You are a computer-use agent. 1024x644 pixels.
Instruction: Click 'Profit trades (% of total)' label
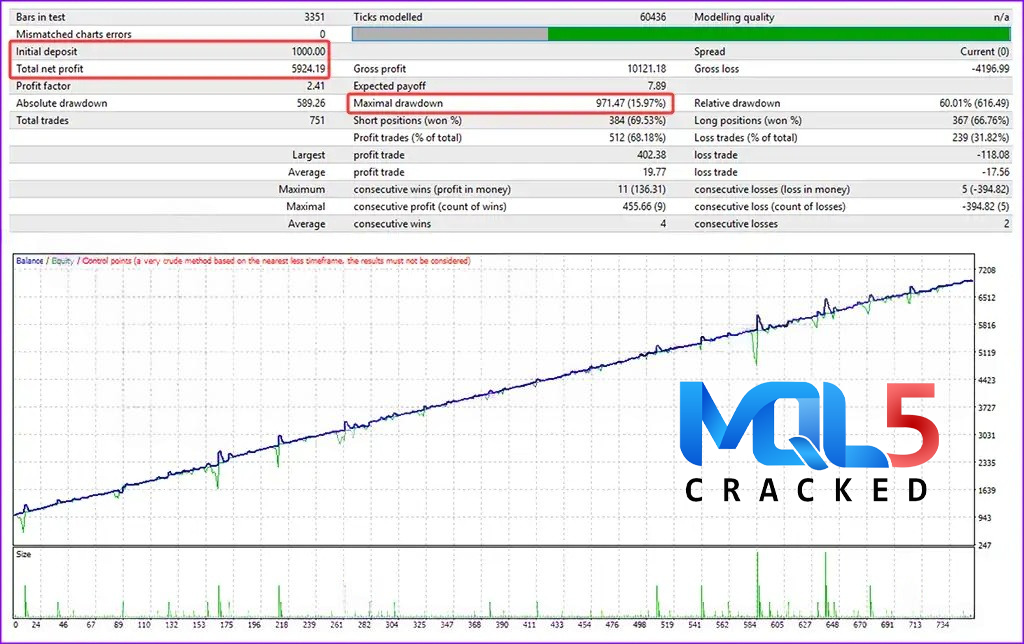point(408,138)
